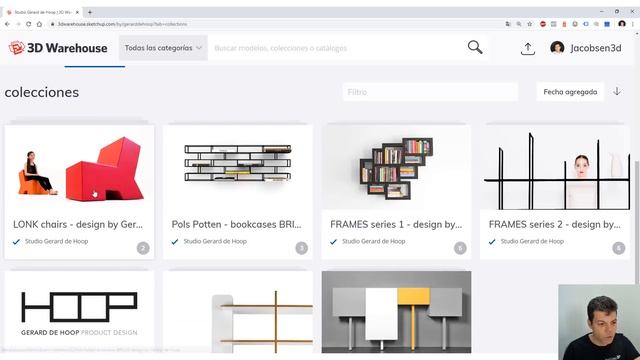Click the red adblock extension icon
Image resolution: width=640 pixels, height=360 pixels.
point(543,24)
